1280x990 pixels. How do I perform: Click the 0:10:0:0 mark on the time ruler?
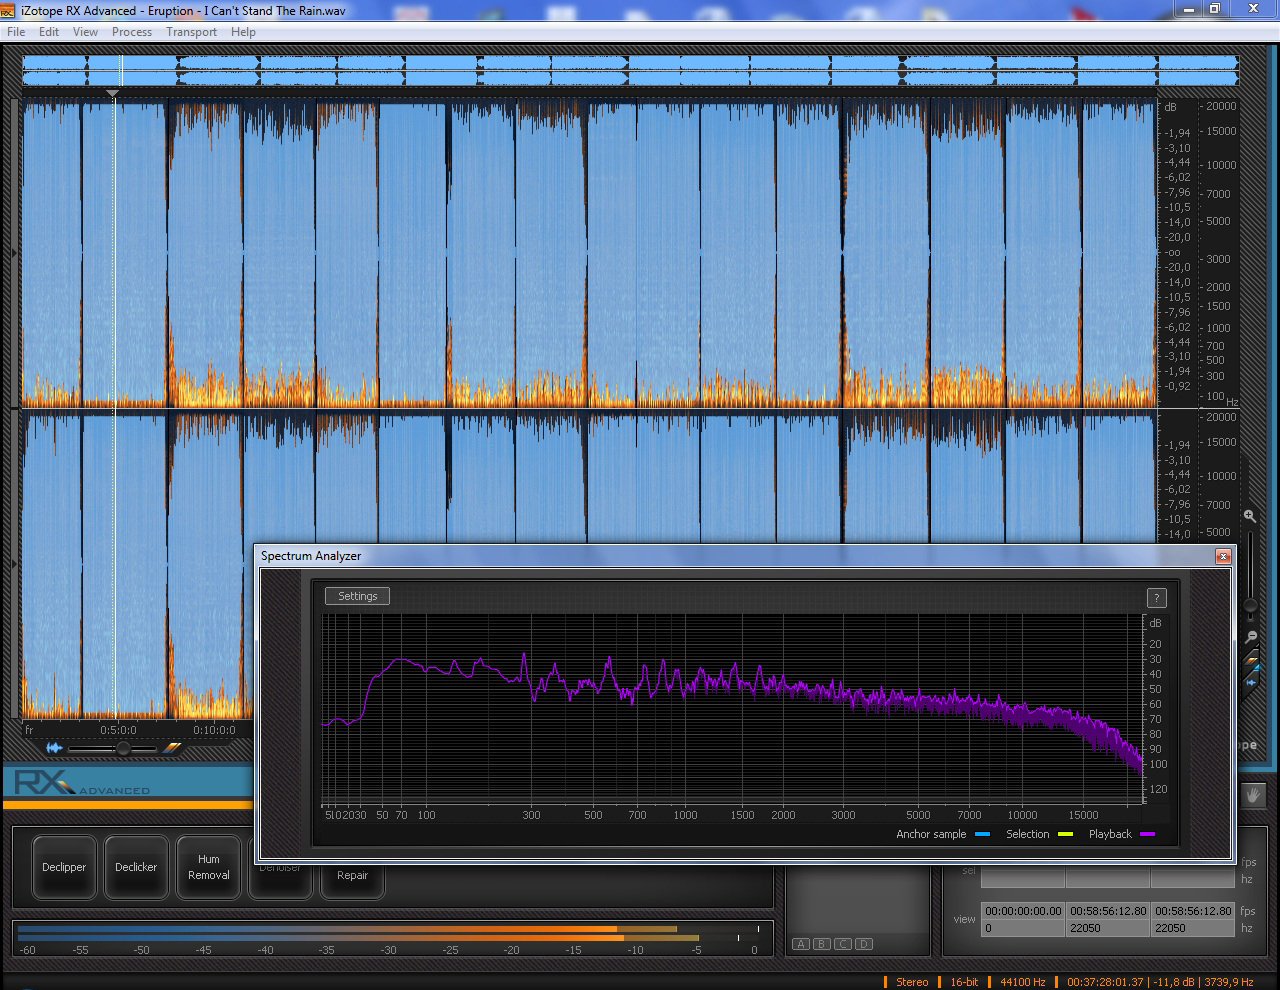point(214,730)
